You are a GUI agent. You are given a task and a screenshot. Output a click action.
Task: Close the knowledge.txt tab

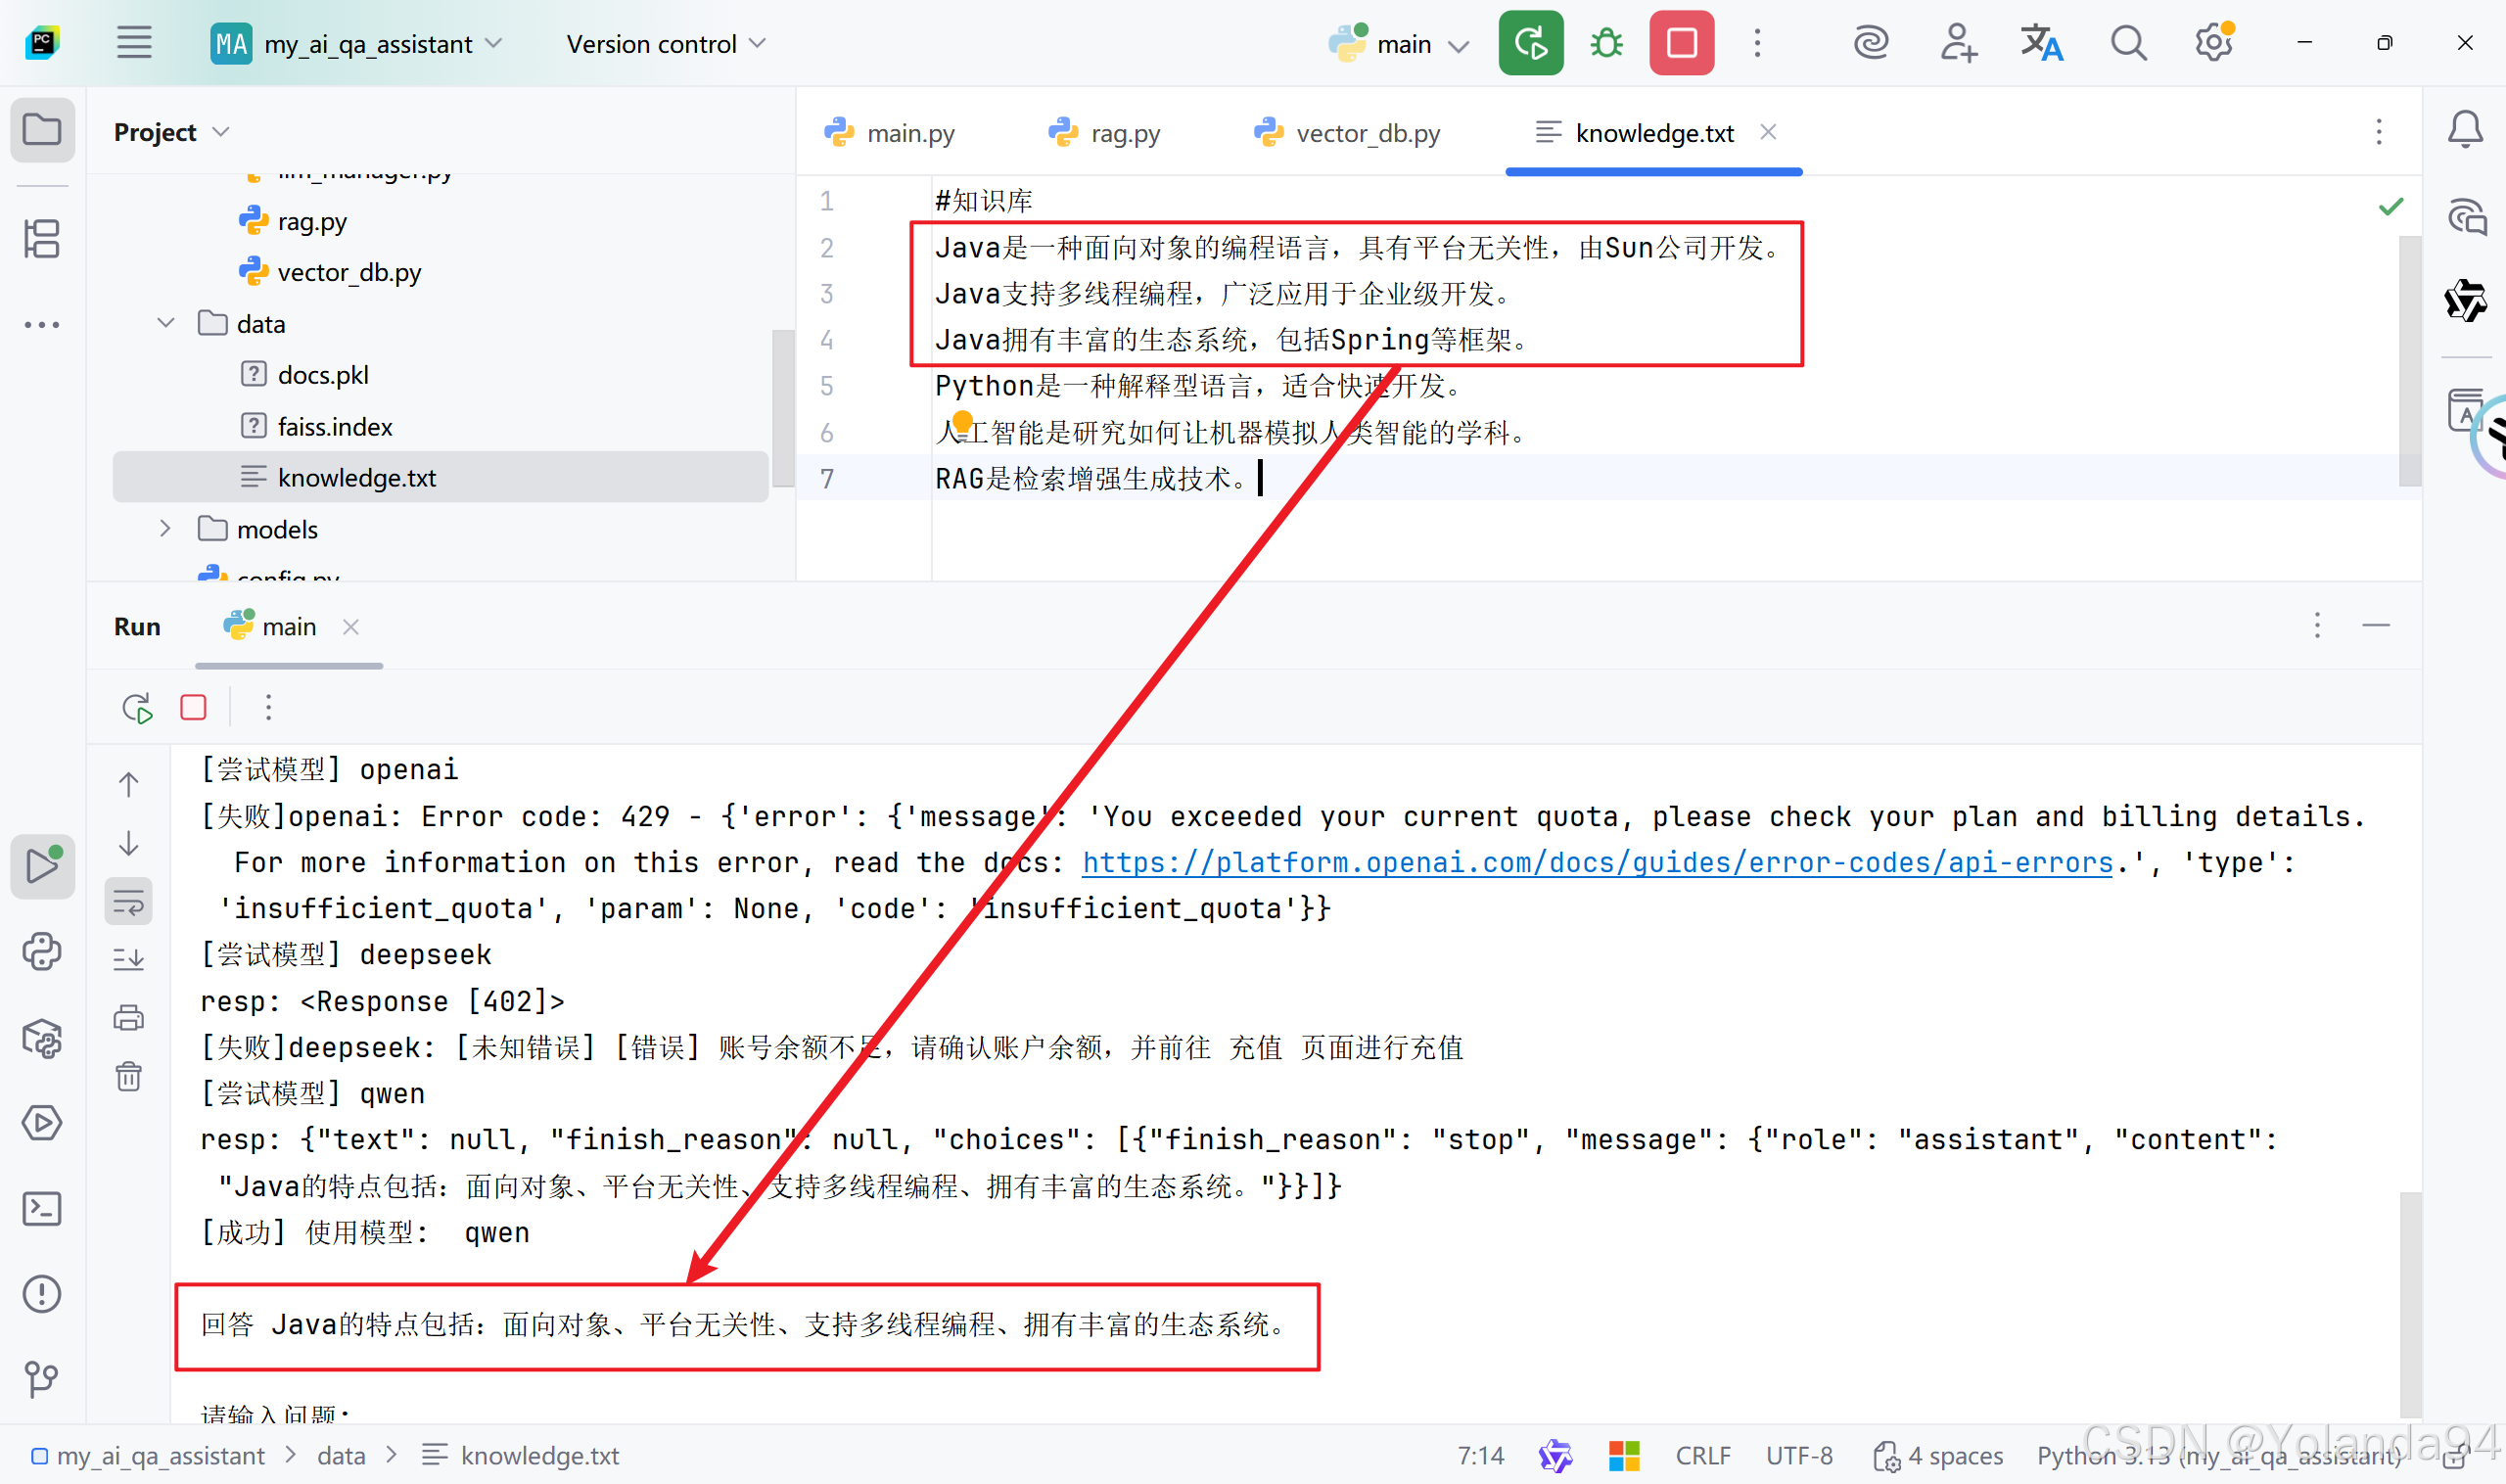click(x=1768, y=132)
